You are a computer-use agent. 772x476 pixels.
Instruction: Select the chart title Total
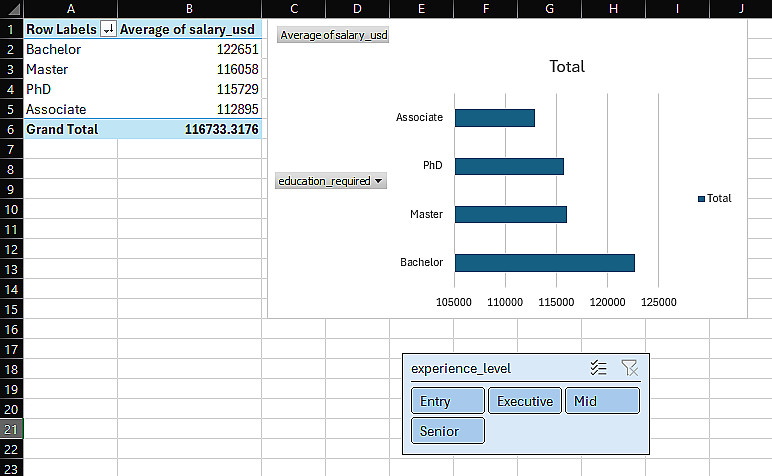coord(567,66)
